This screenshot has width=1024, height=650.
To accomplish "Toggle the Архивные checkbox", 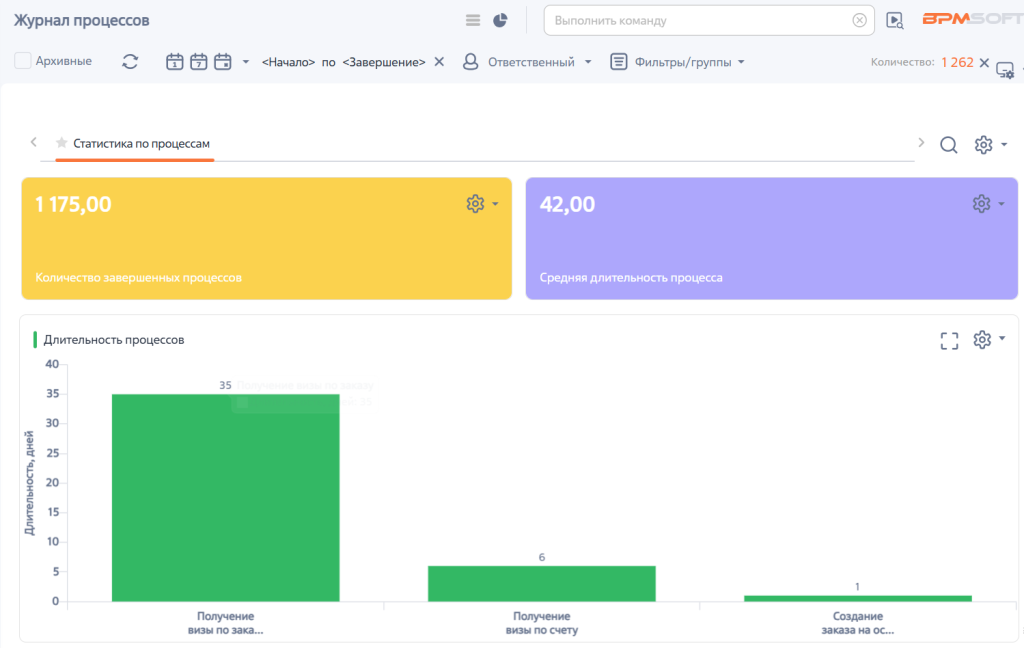I will click(23, 61).
